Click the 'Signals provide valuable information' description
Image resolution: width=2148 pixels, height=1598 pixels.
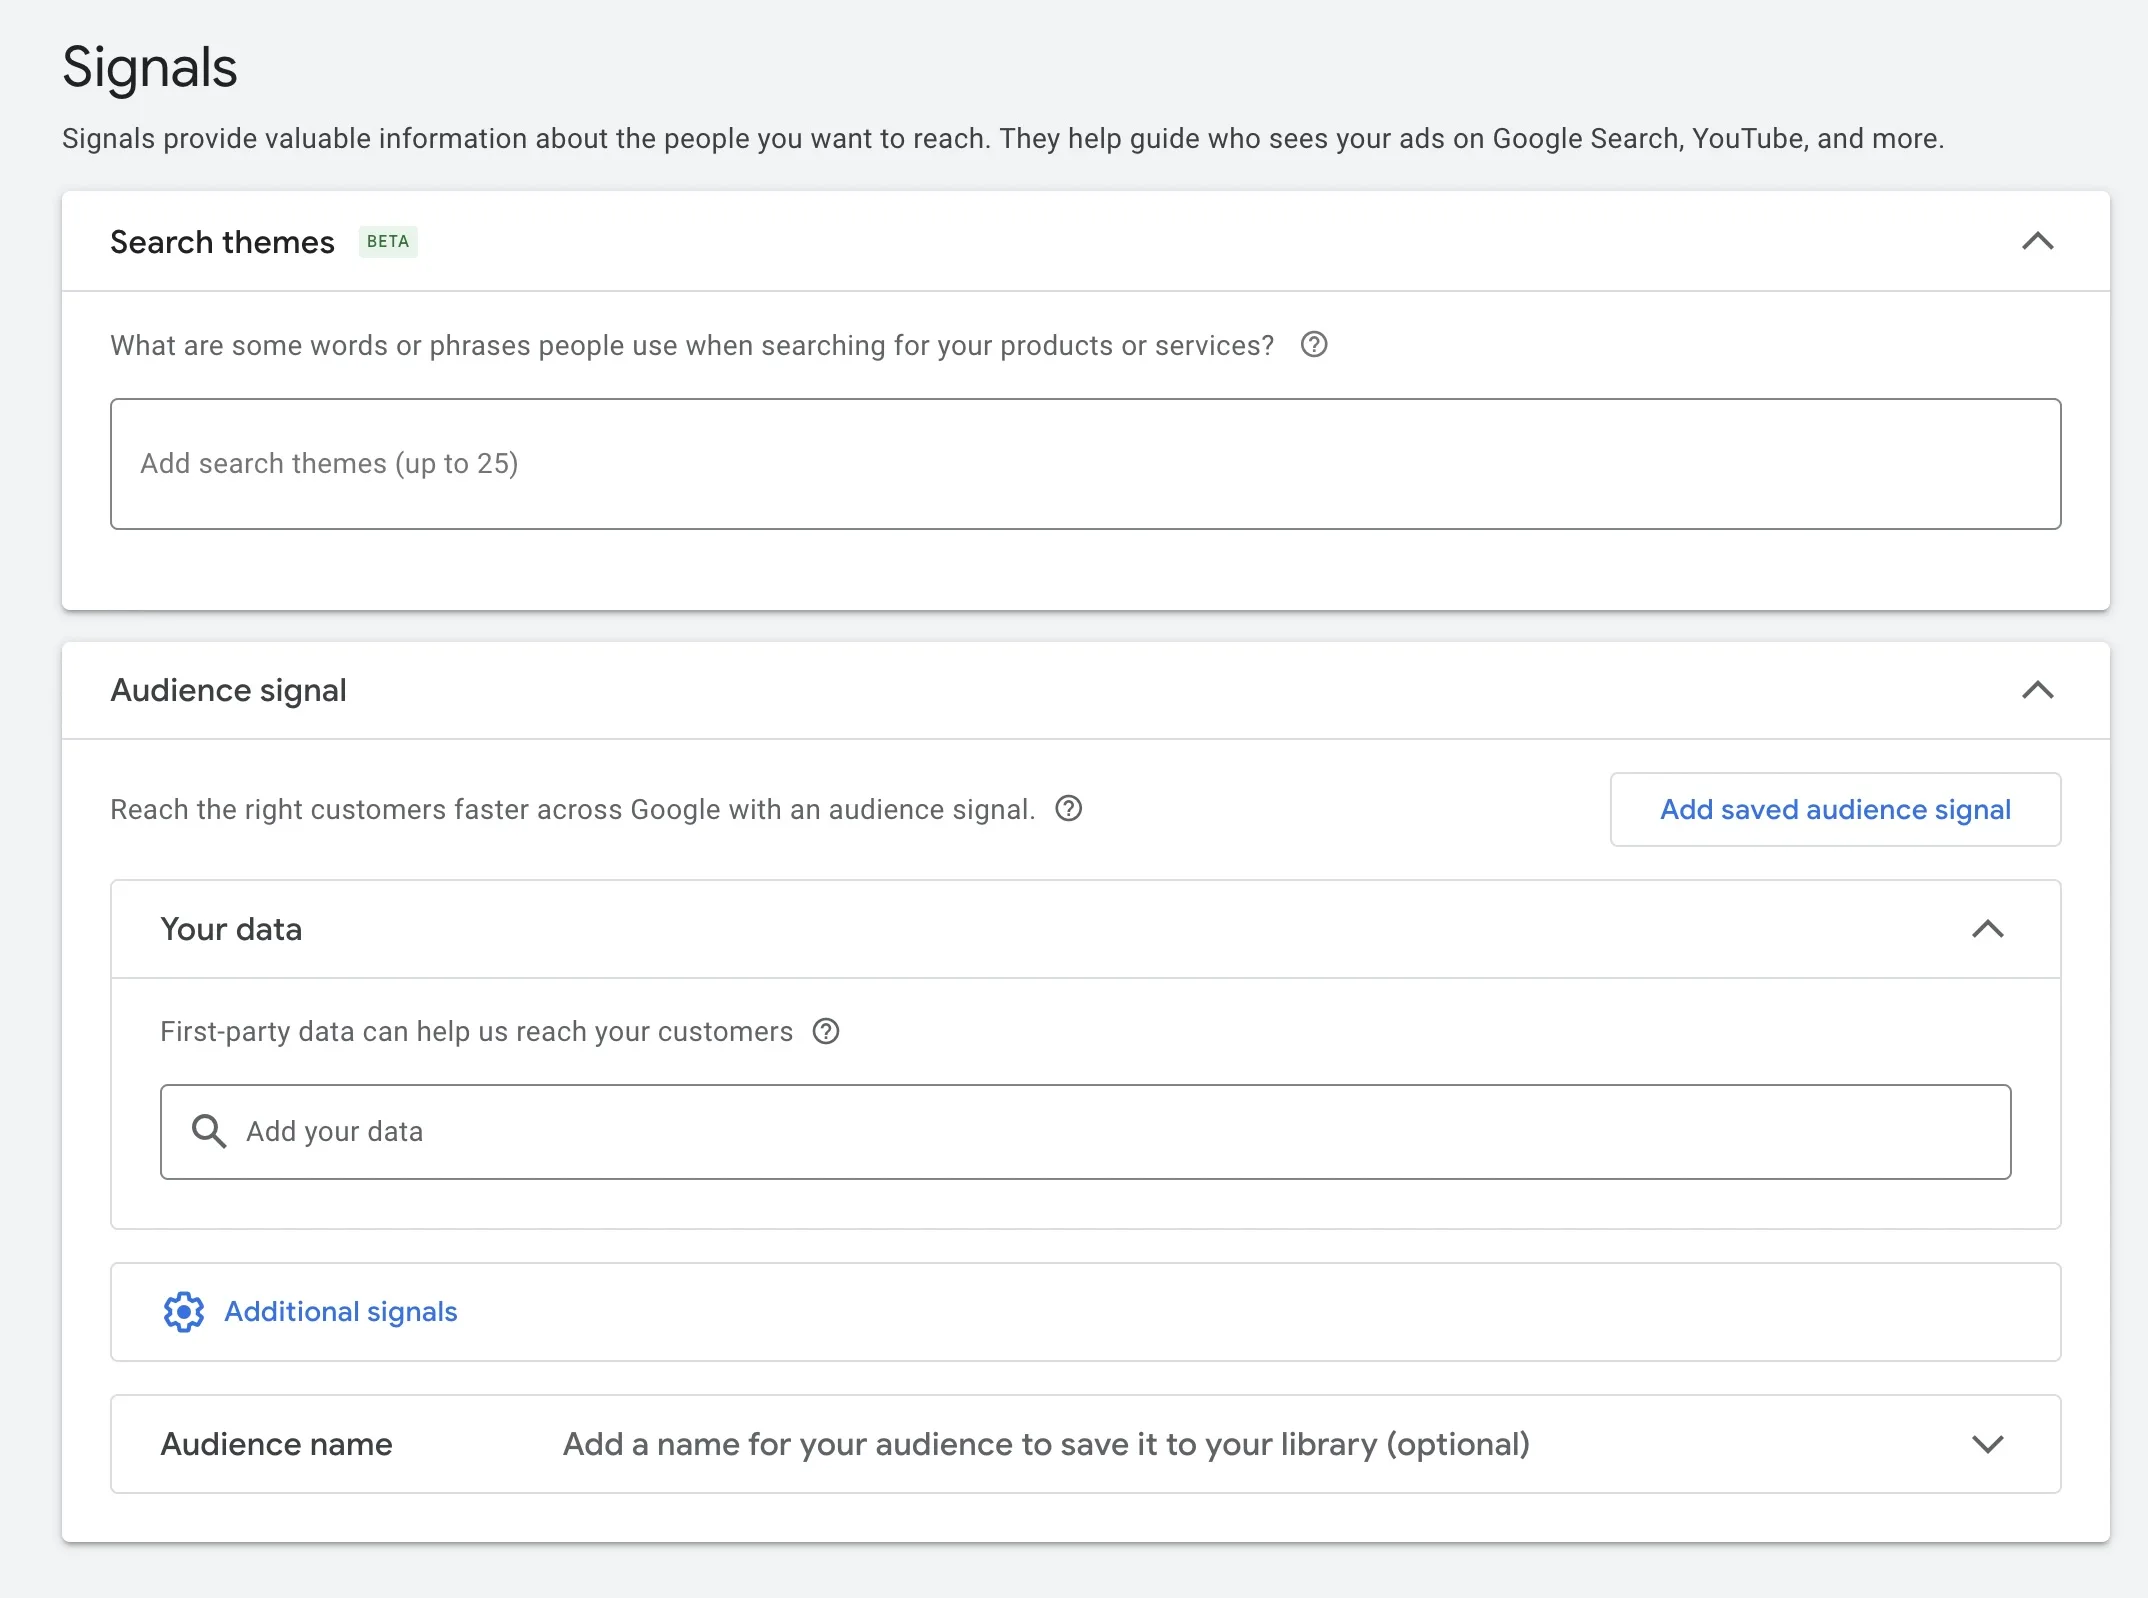point(1003,138)
